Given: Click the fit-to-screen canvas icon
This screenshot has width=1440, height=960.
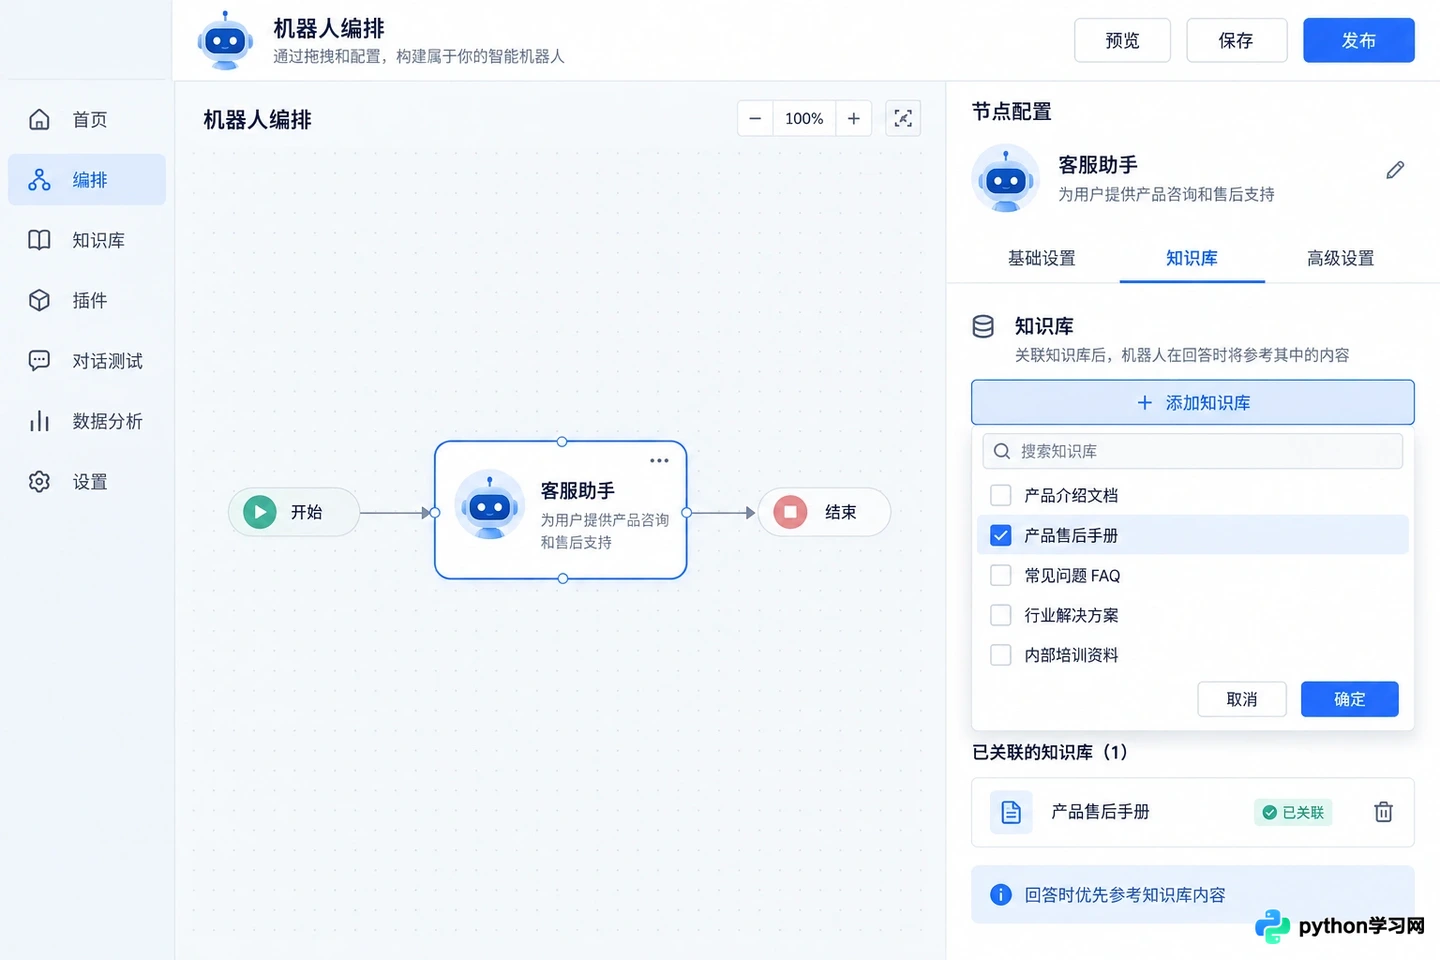Looking at the screenshot, I should click(903, 118).
